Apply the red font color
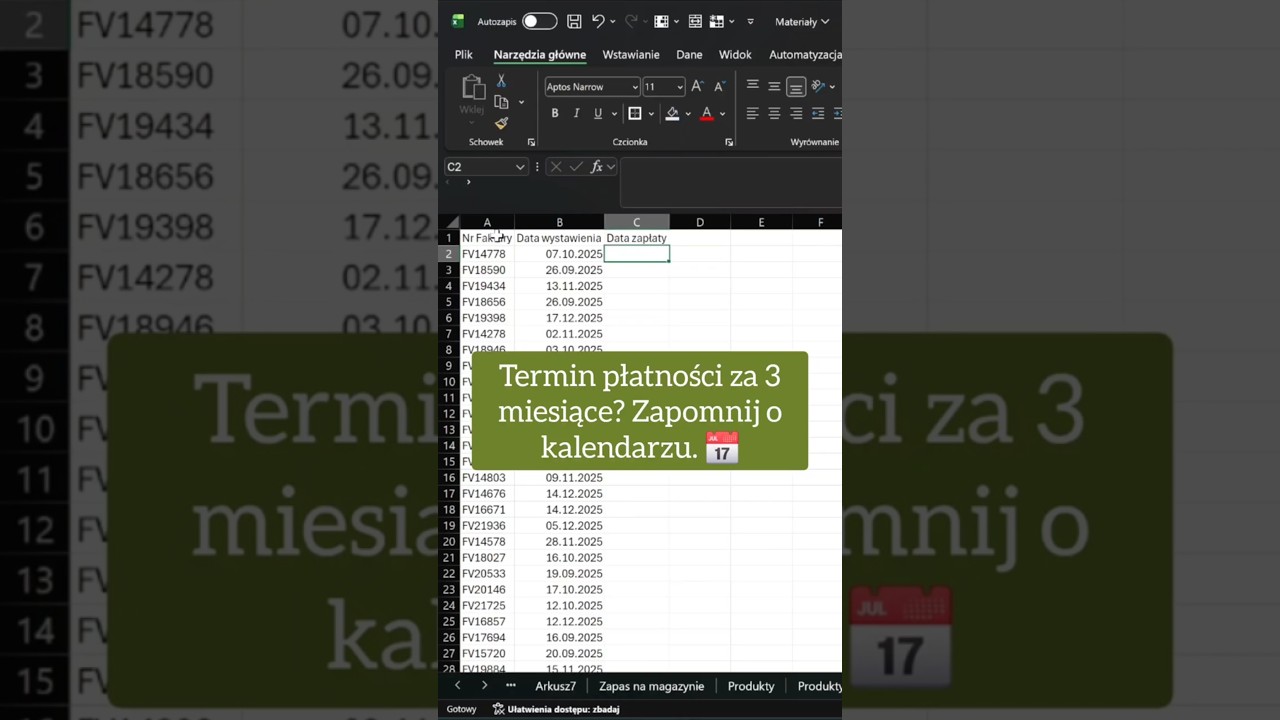1280x720 pixels. click(x=707, y=114)
